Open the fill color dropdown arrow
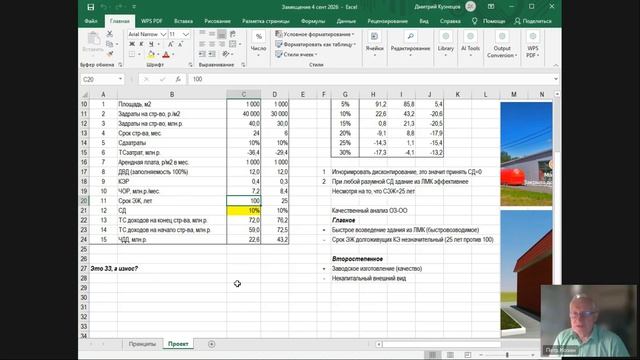Screen dimensions: 640x360 (158, 54)
